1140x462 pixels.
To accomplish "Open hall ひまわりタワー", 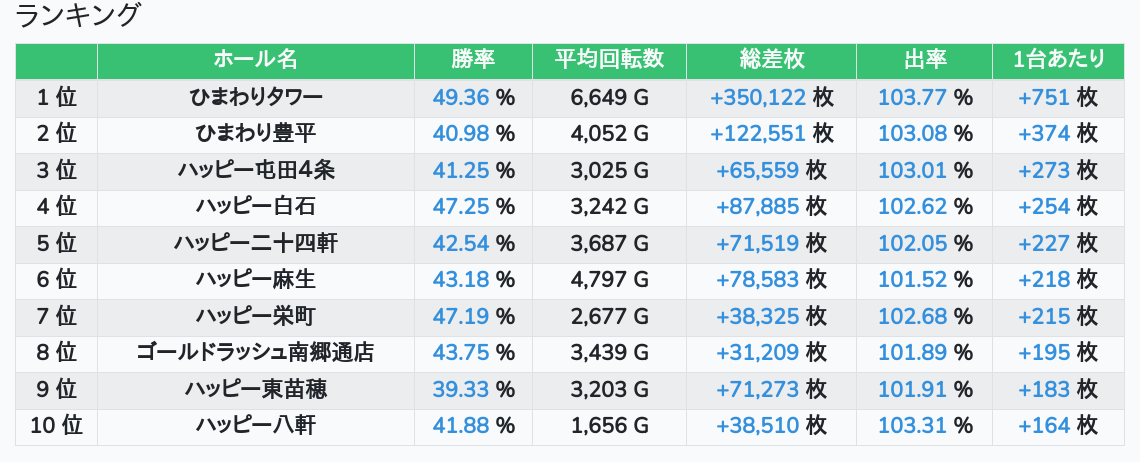I will [x=255, y=97].
